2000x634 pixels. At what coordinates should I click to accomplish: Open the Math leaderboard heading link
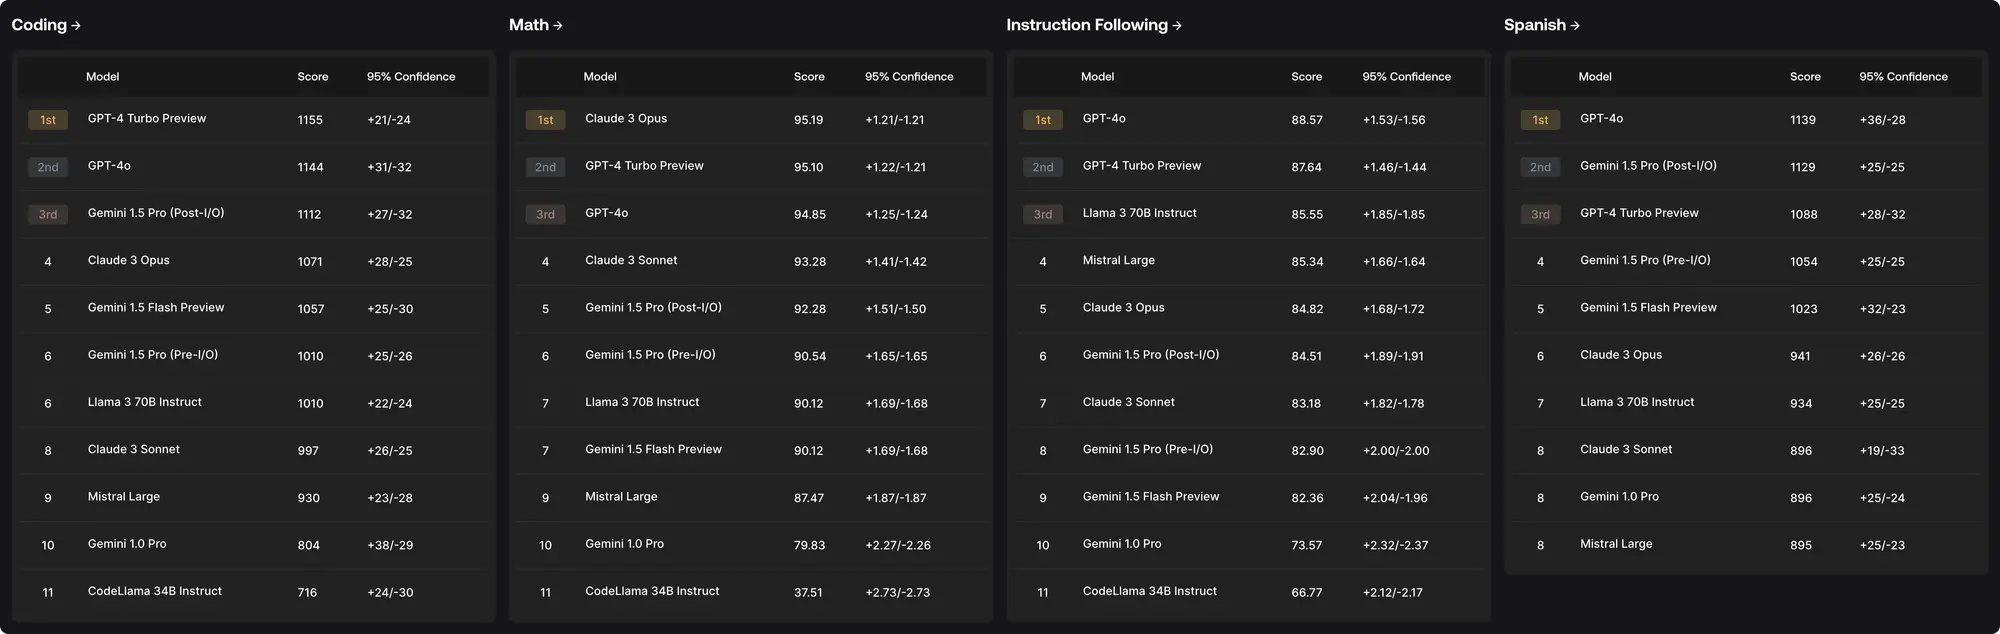(536, 25)
